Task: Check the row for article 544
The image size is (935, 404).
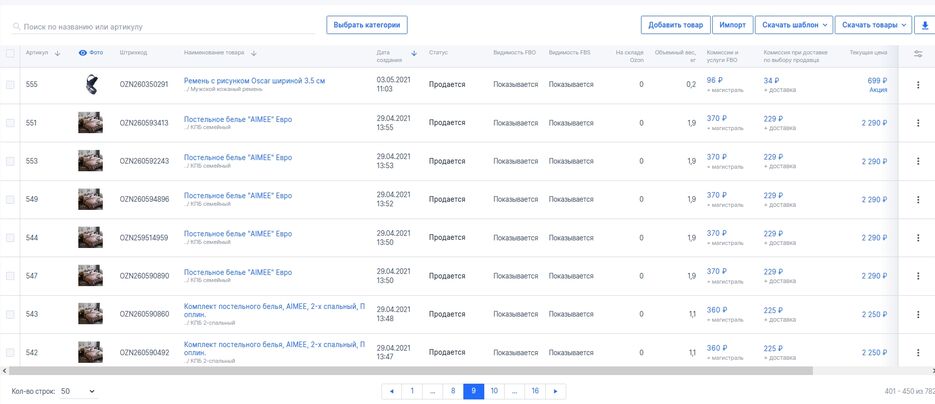Action: (10, 238)
